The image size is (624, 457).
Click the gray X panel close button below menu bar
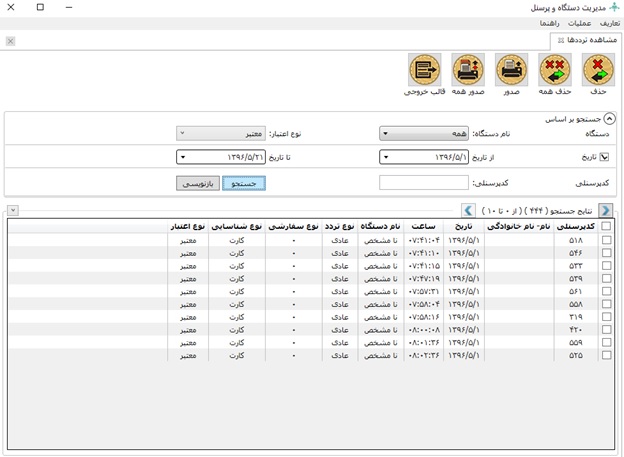[x=11, y=41]
